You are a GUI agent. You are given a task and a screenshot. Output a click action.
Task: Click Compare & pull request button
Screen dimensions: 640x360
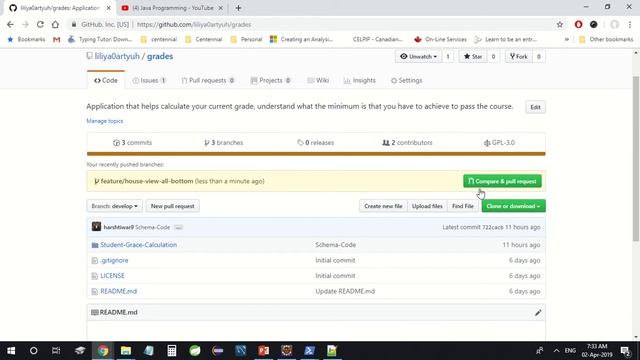point(502,181)
